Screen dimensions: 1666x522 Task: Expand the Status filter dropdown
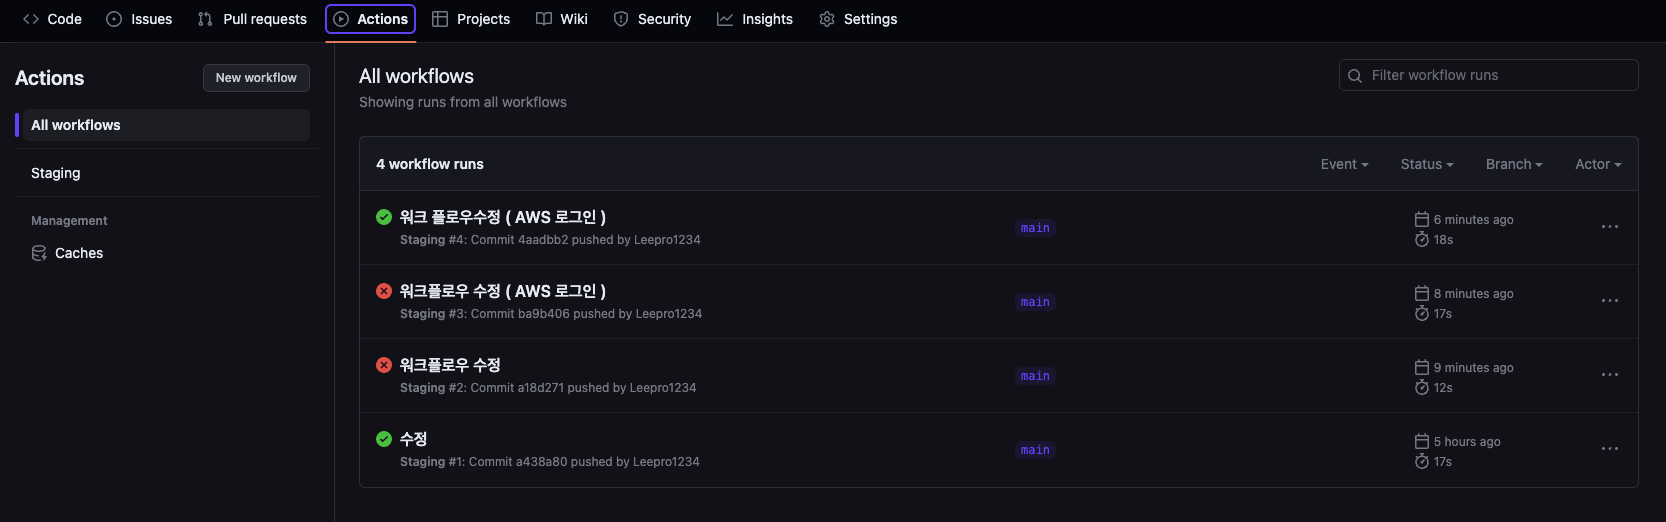pyautogui.click(x=1427, y=164)
